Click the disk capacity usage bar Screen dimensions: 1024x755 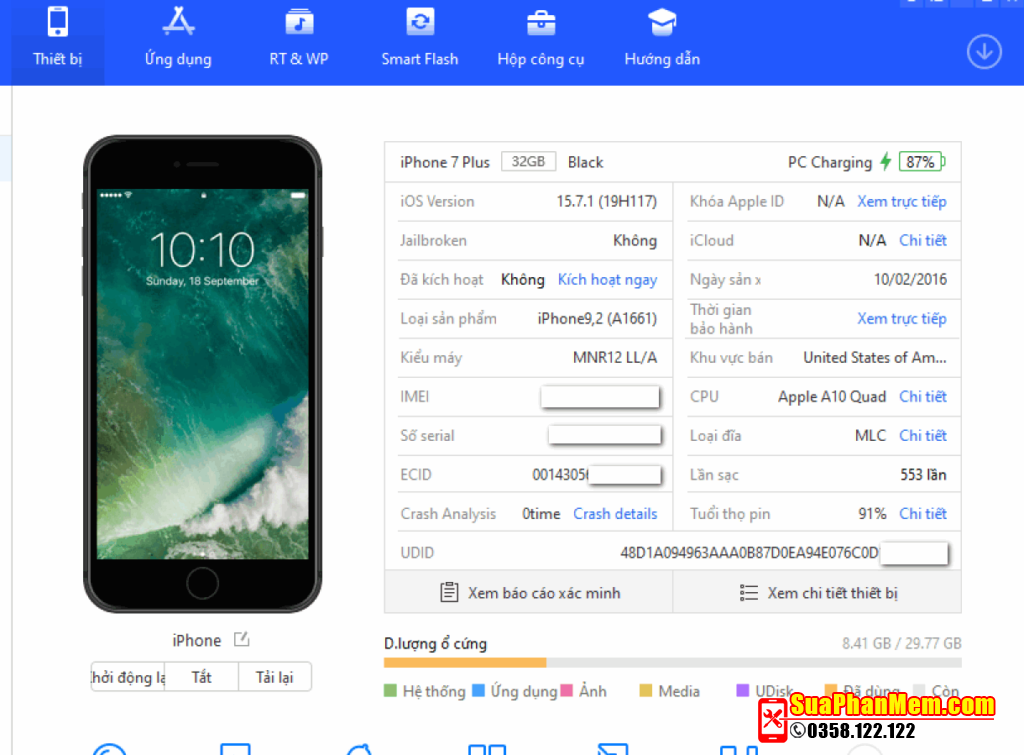pos(672,663)
